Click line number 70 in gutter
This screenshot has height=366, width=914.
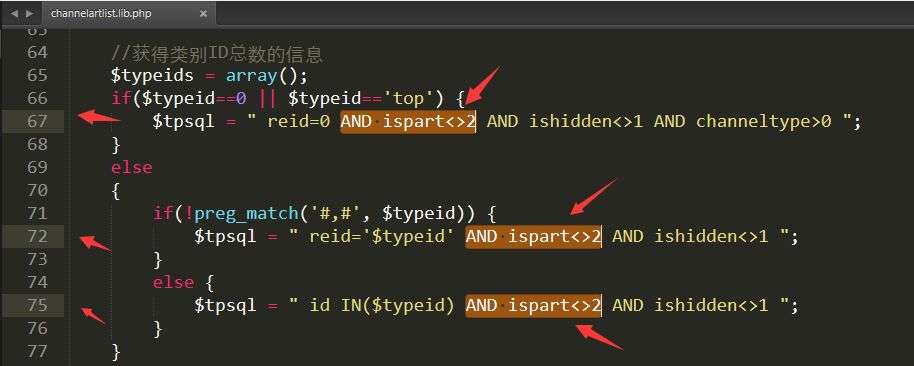(37, 191)
